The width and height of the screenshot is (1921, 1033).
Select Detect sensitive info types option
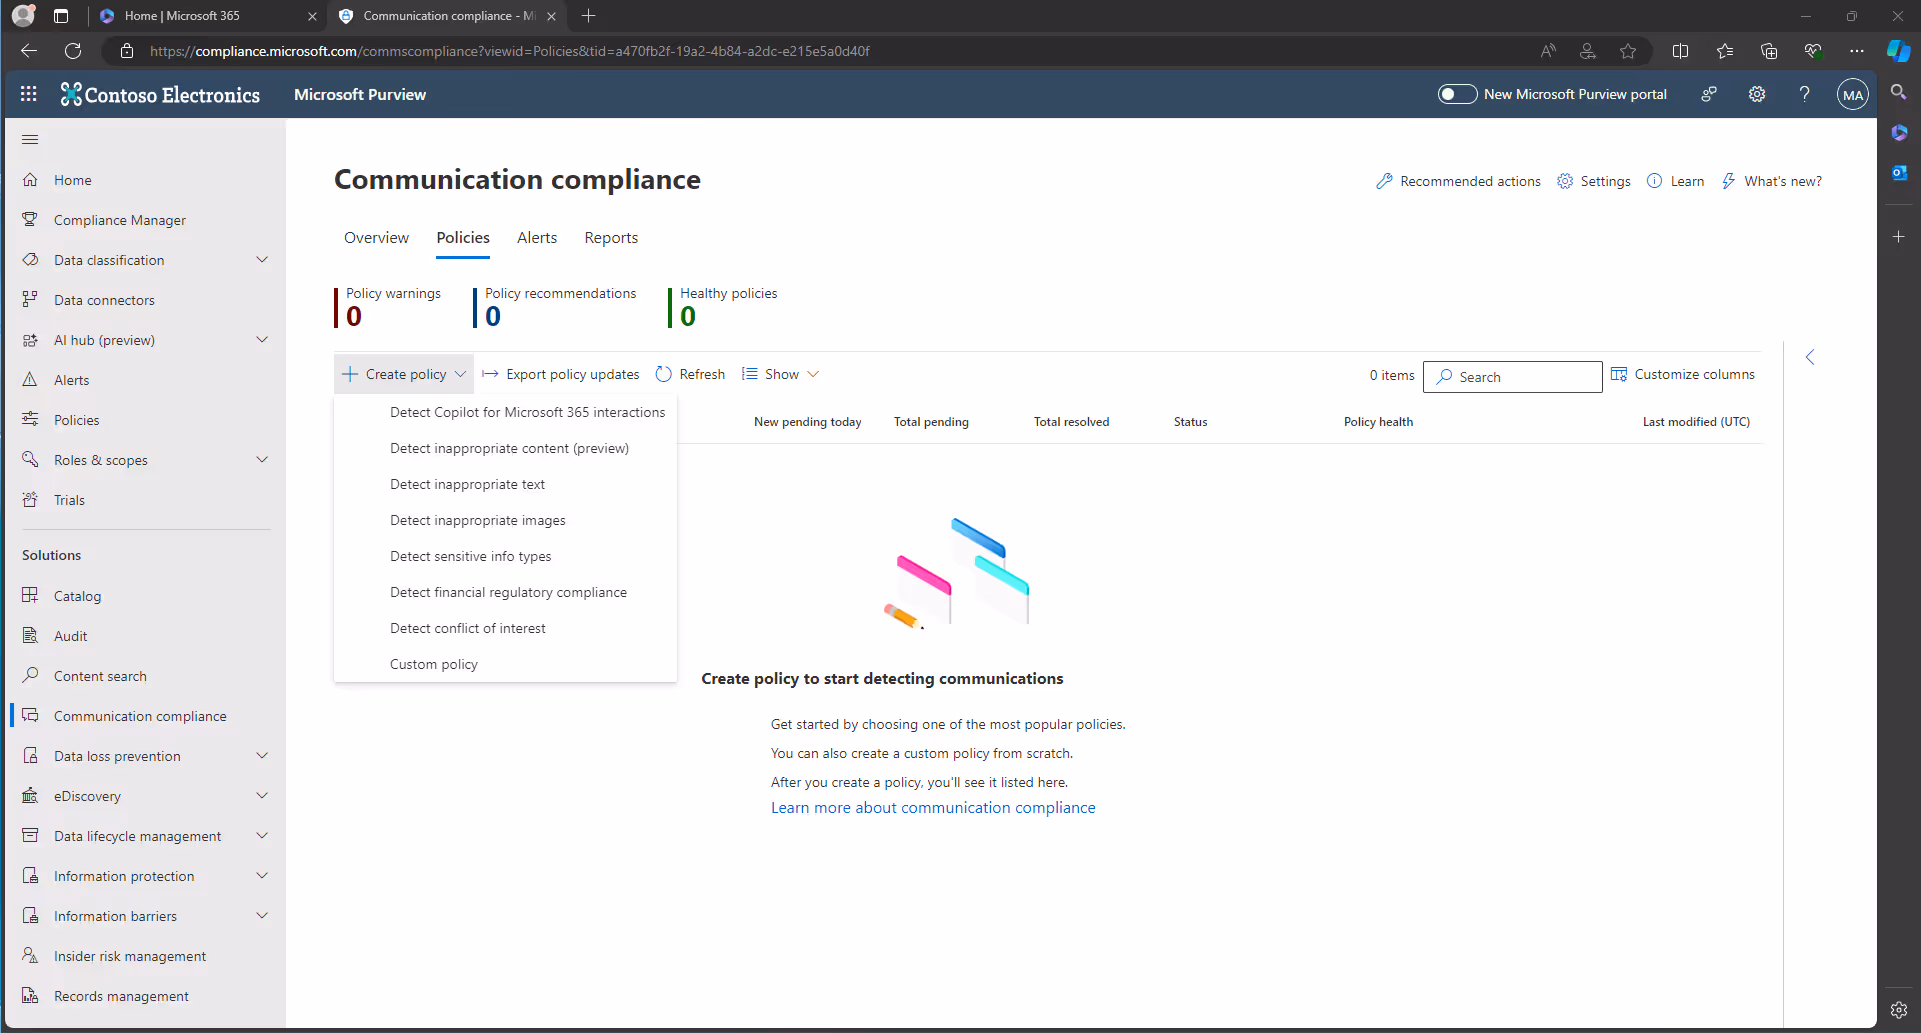point(470,556)
